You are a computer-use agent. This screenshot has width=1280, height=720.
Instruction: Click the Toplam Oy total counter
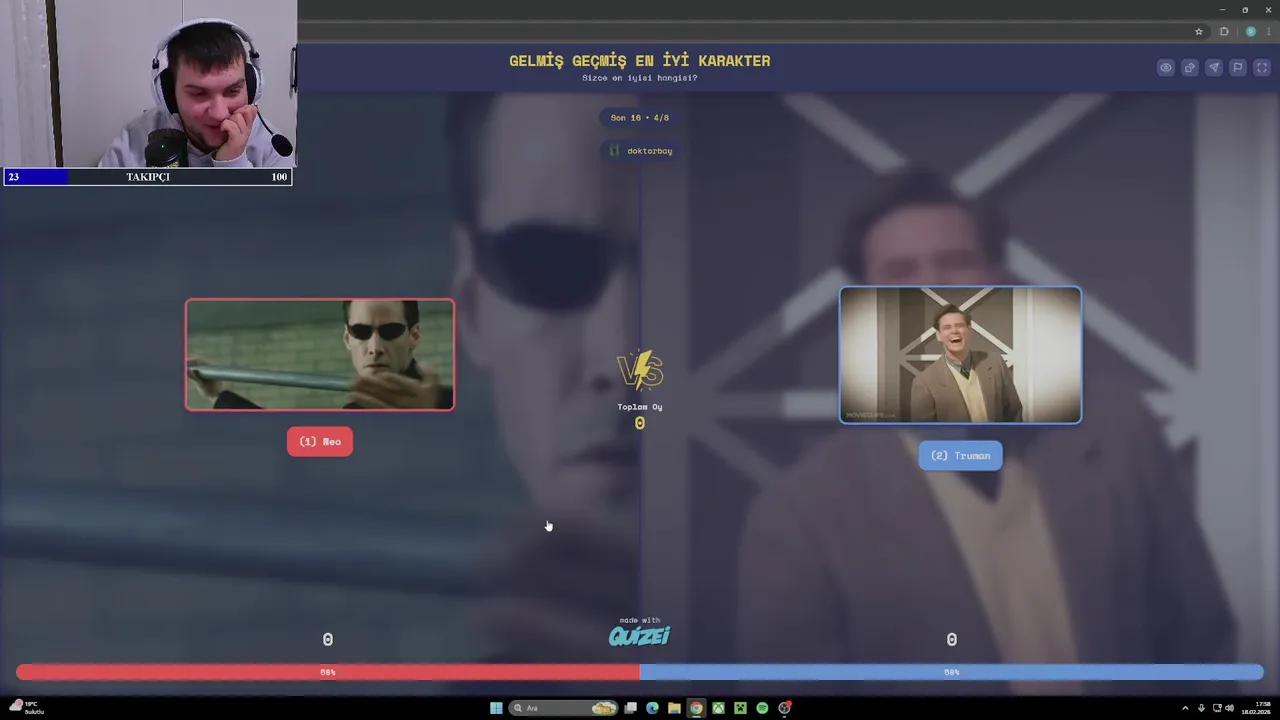(640, 416)
